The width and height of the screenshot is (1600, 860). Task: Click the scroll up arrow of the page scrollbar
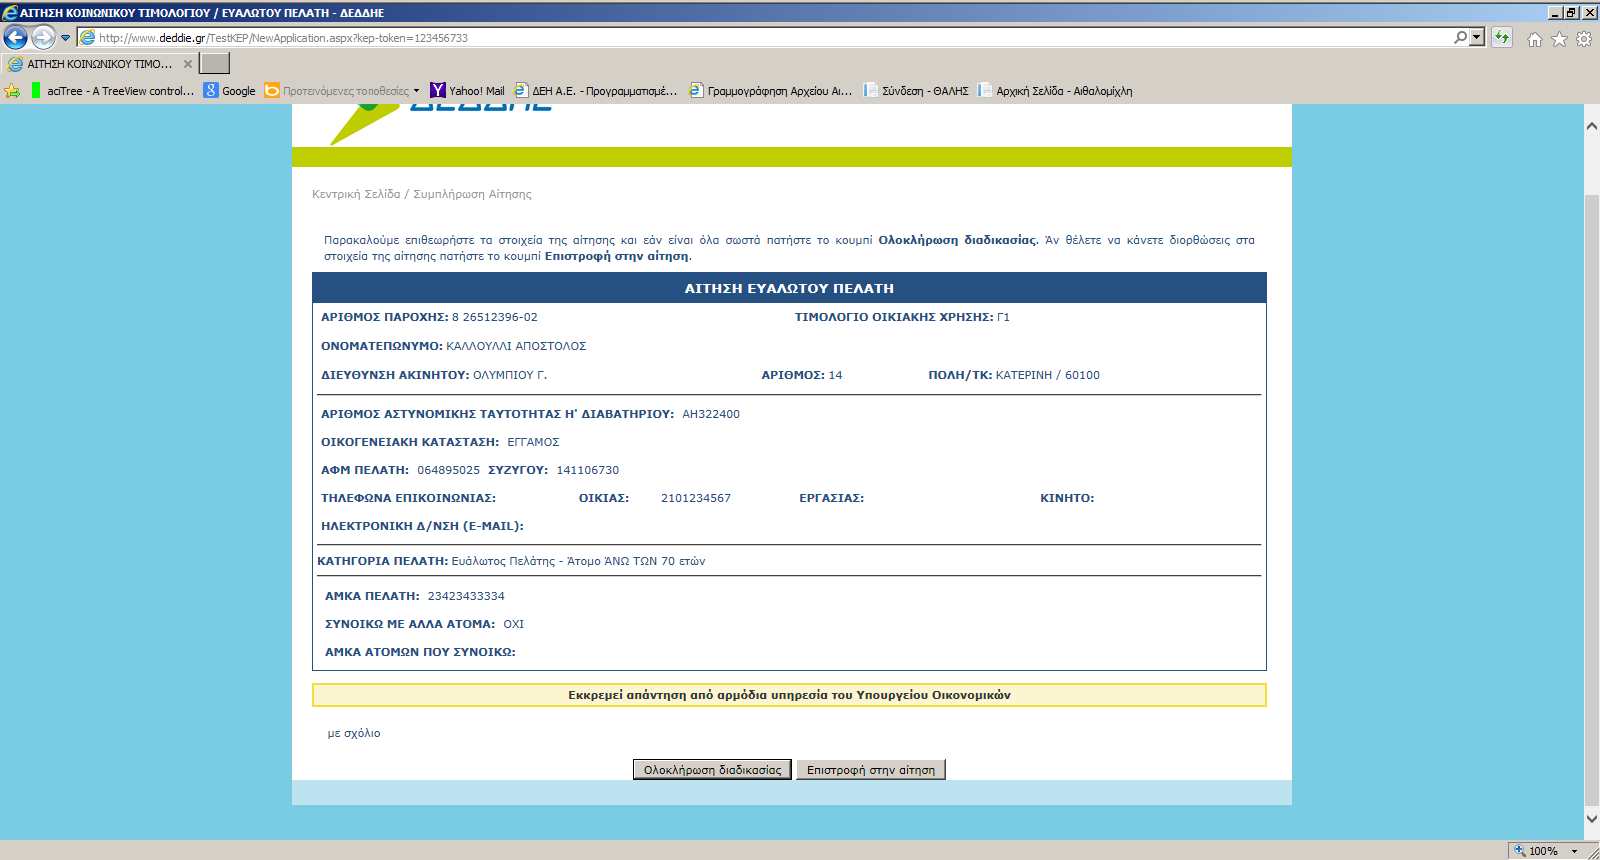pyautogui.click(x=1591, y=126)
